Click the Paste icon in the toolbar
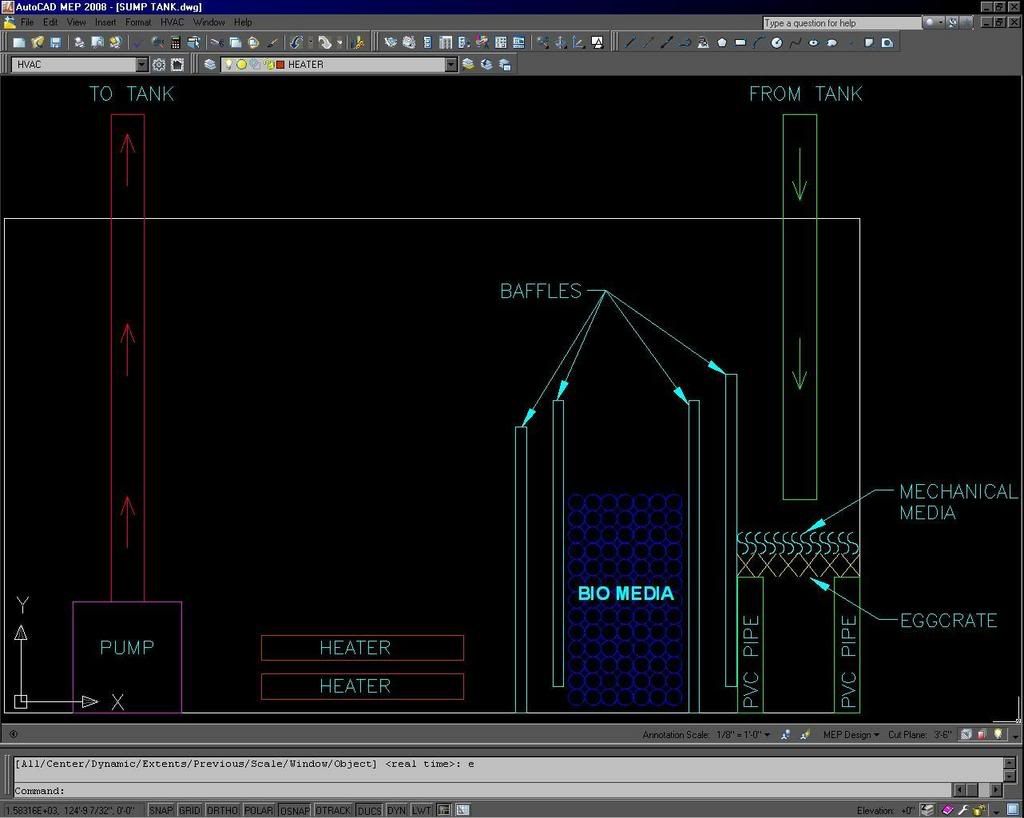The height and width of the screenshot is (818, 1024). click(x=253, y=42)
